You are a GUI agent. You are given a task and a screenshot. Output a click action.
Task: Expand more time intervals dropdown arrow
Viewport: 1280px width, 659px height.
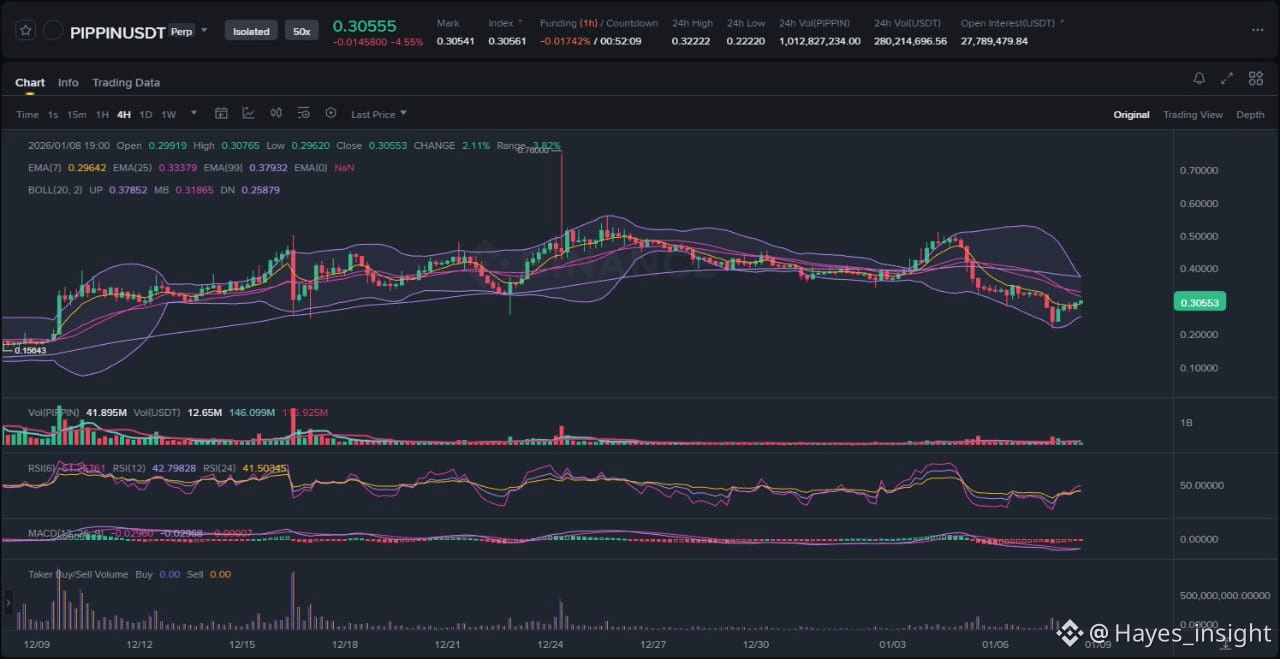(x=194, y=114)
